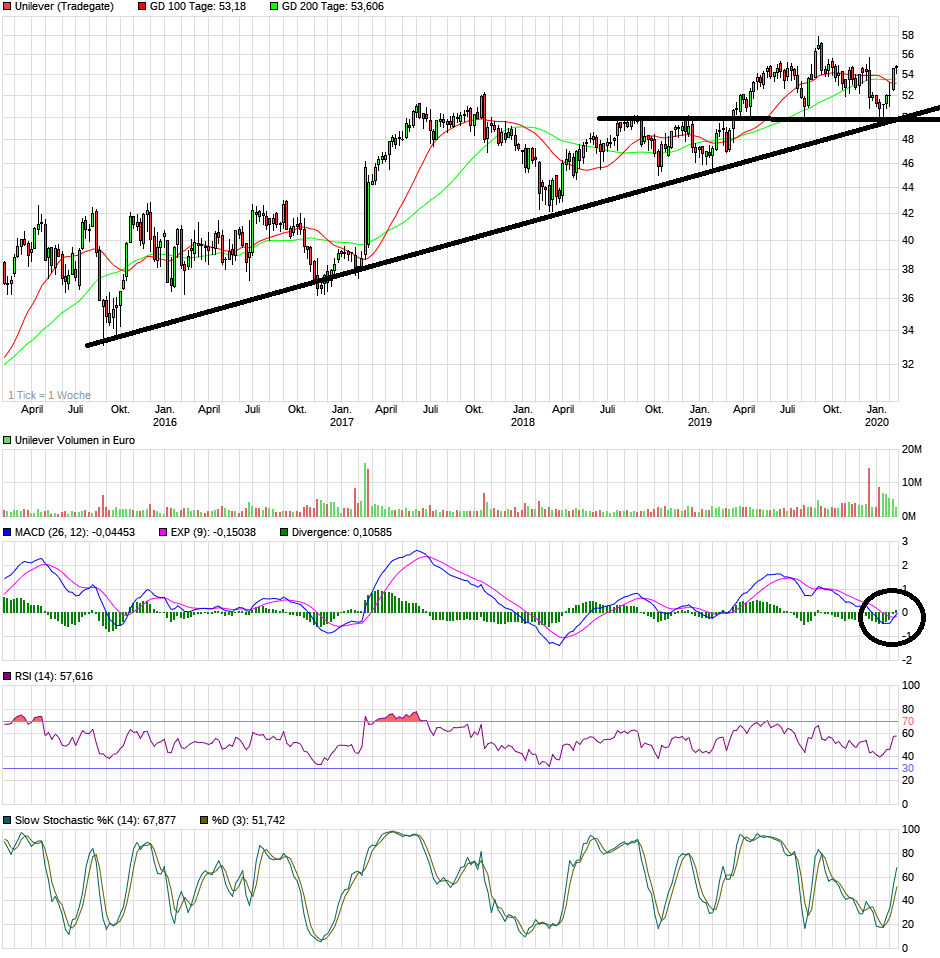Click the dark green Divergence legend square
The image size is (940, 958).
point(283,530)
